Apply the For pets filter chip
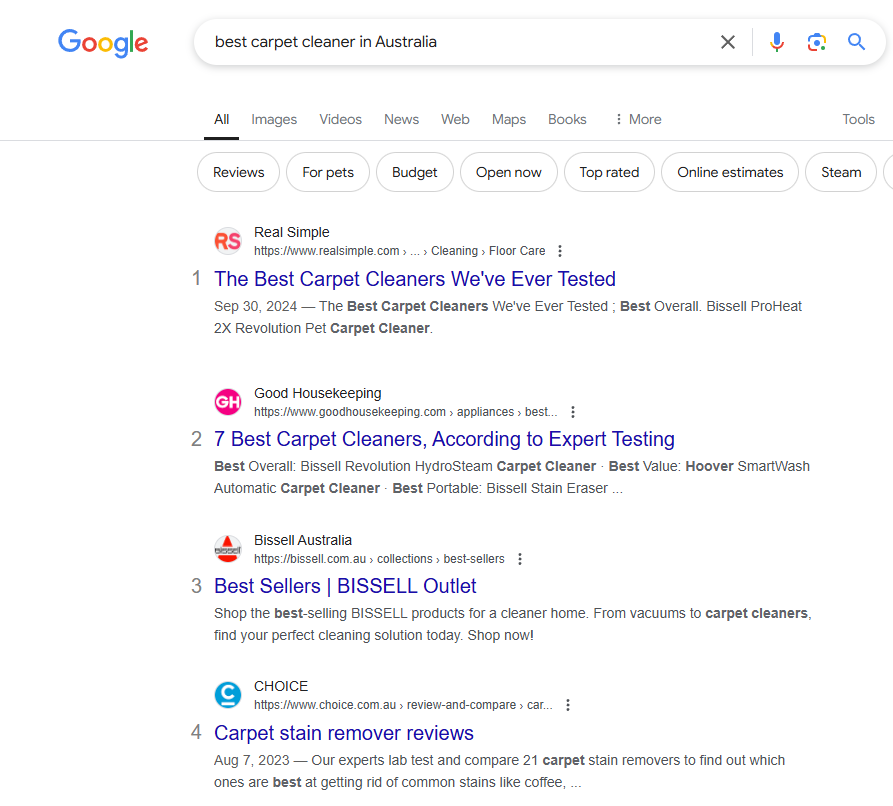Image resolution: width=893 pixels, height=806 pixels. [328, 172]
